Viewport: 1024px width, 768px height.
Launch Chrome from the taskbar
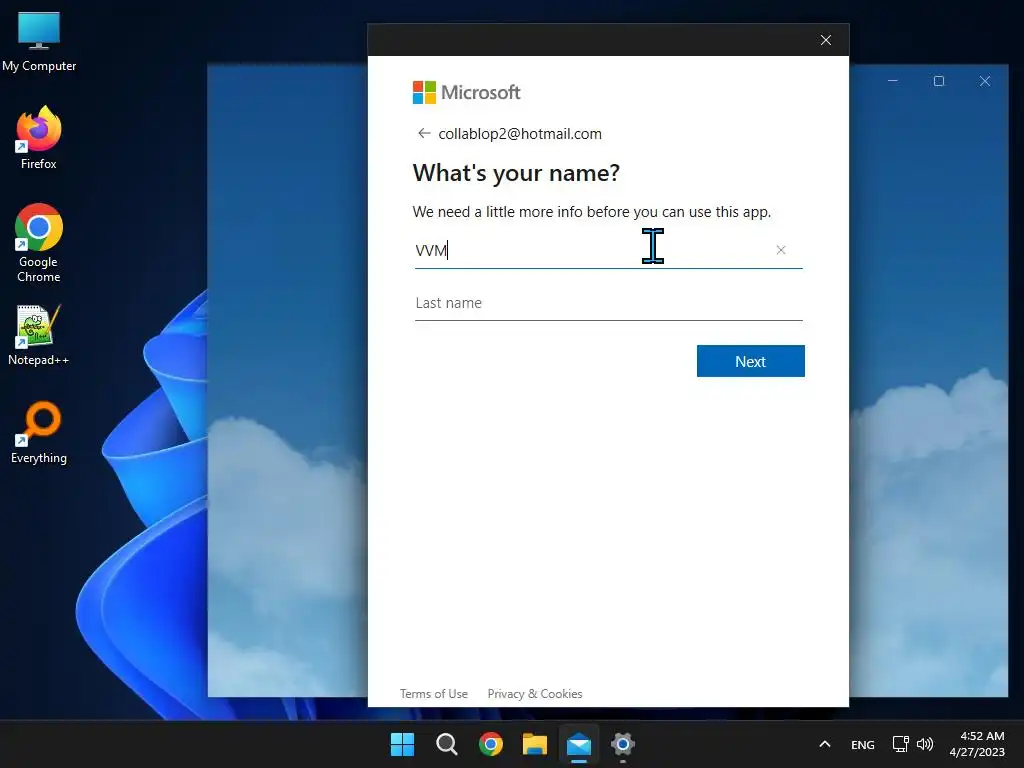coord(490,744)
